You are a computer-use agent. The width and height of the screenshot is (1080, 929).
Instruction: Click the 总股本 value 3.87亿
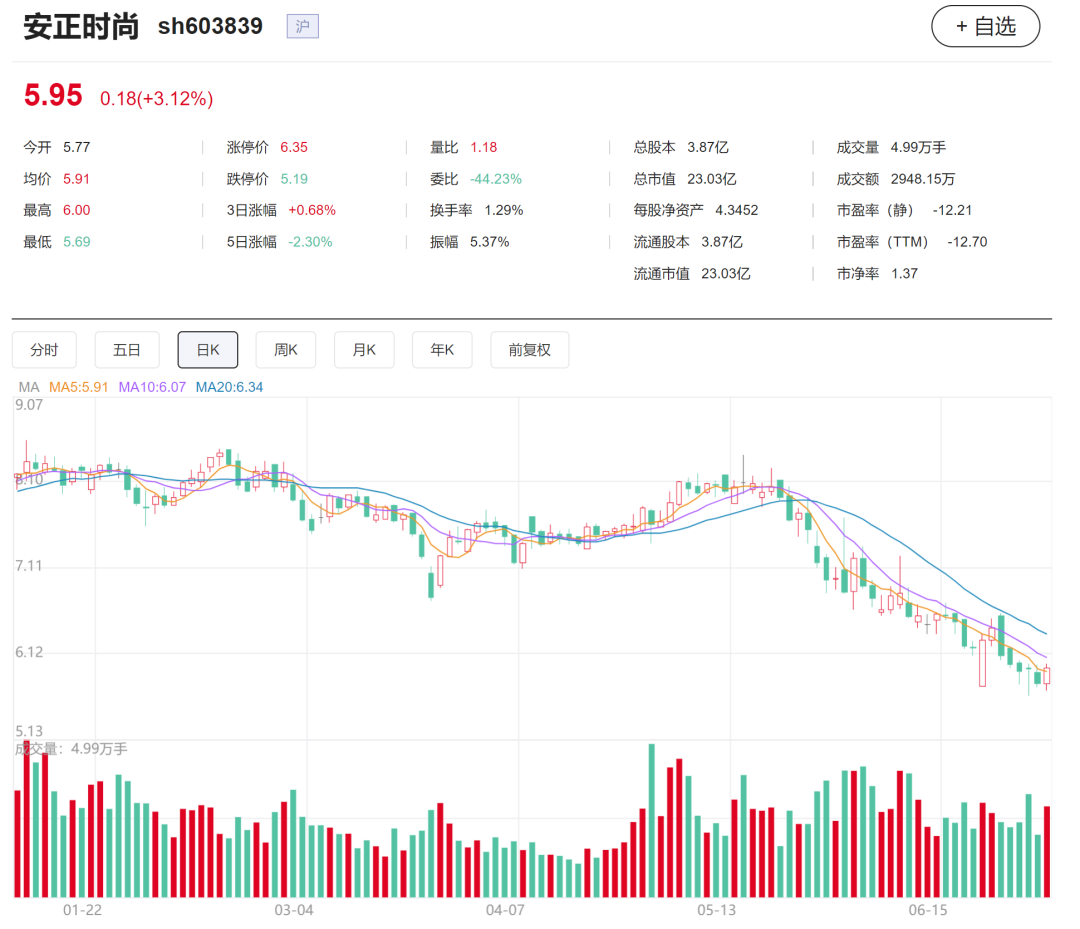708,147
